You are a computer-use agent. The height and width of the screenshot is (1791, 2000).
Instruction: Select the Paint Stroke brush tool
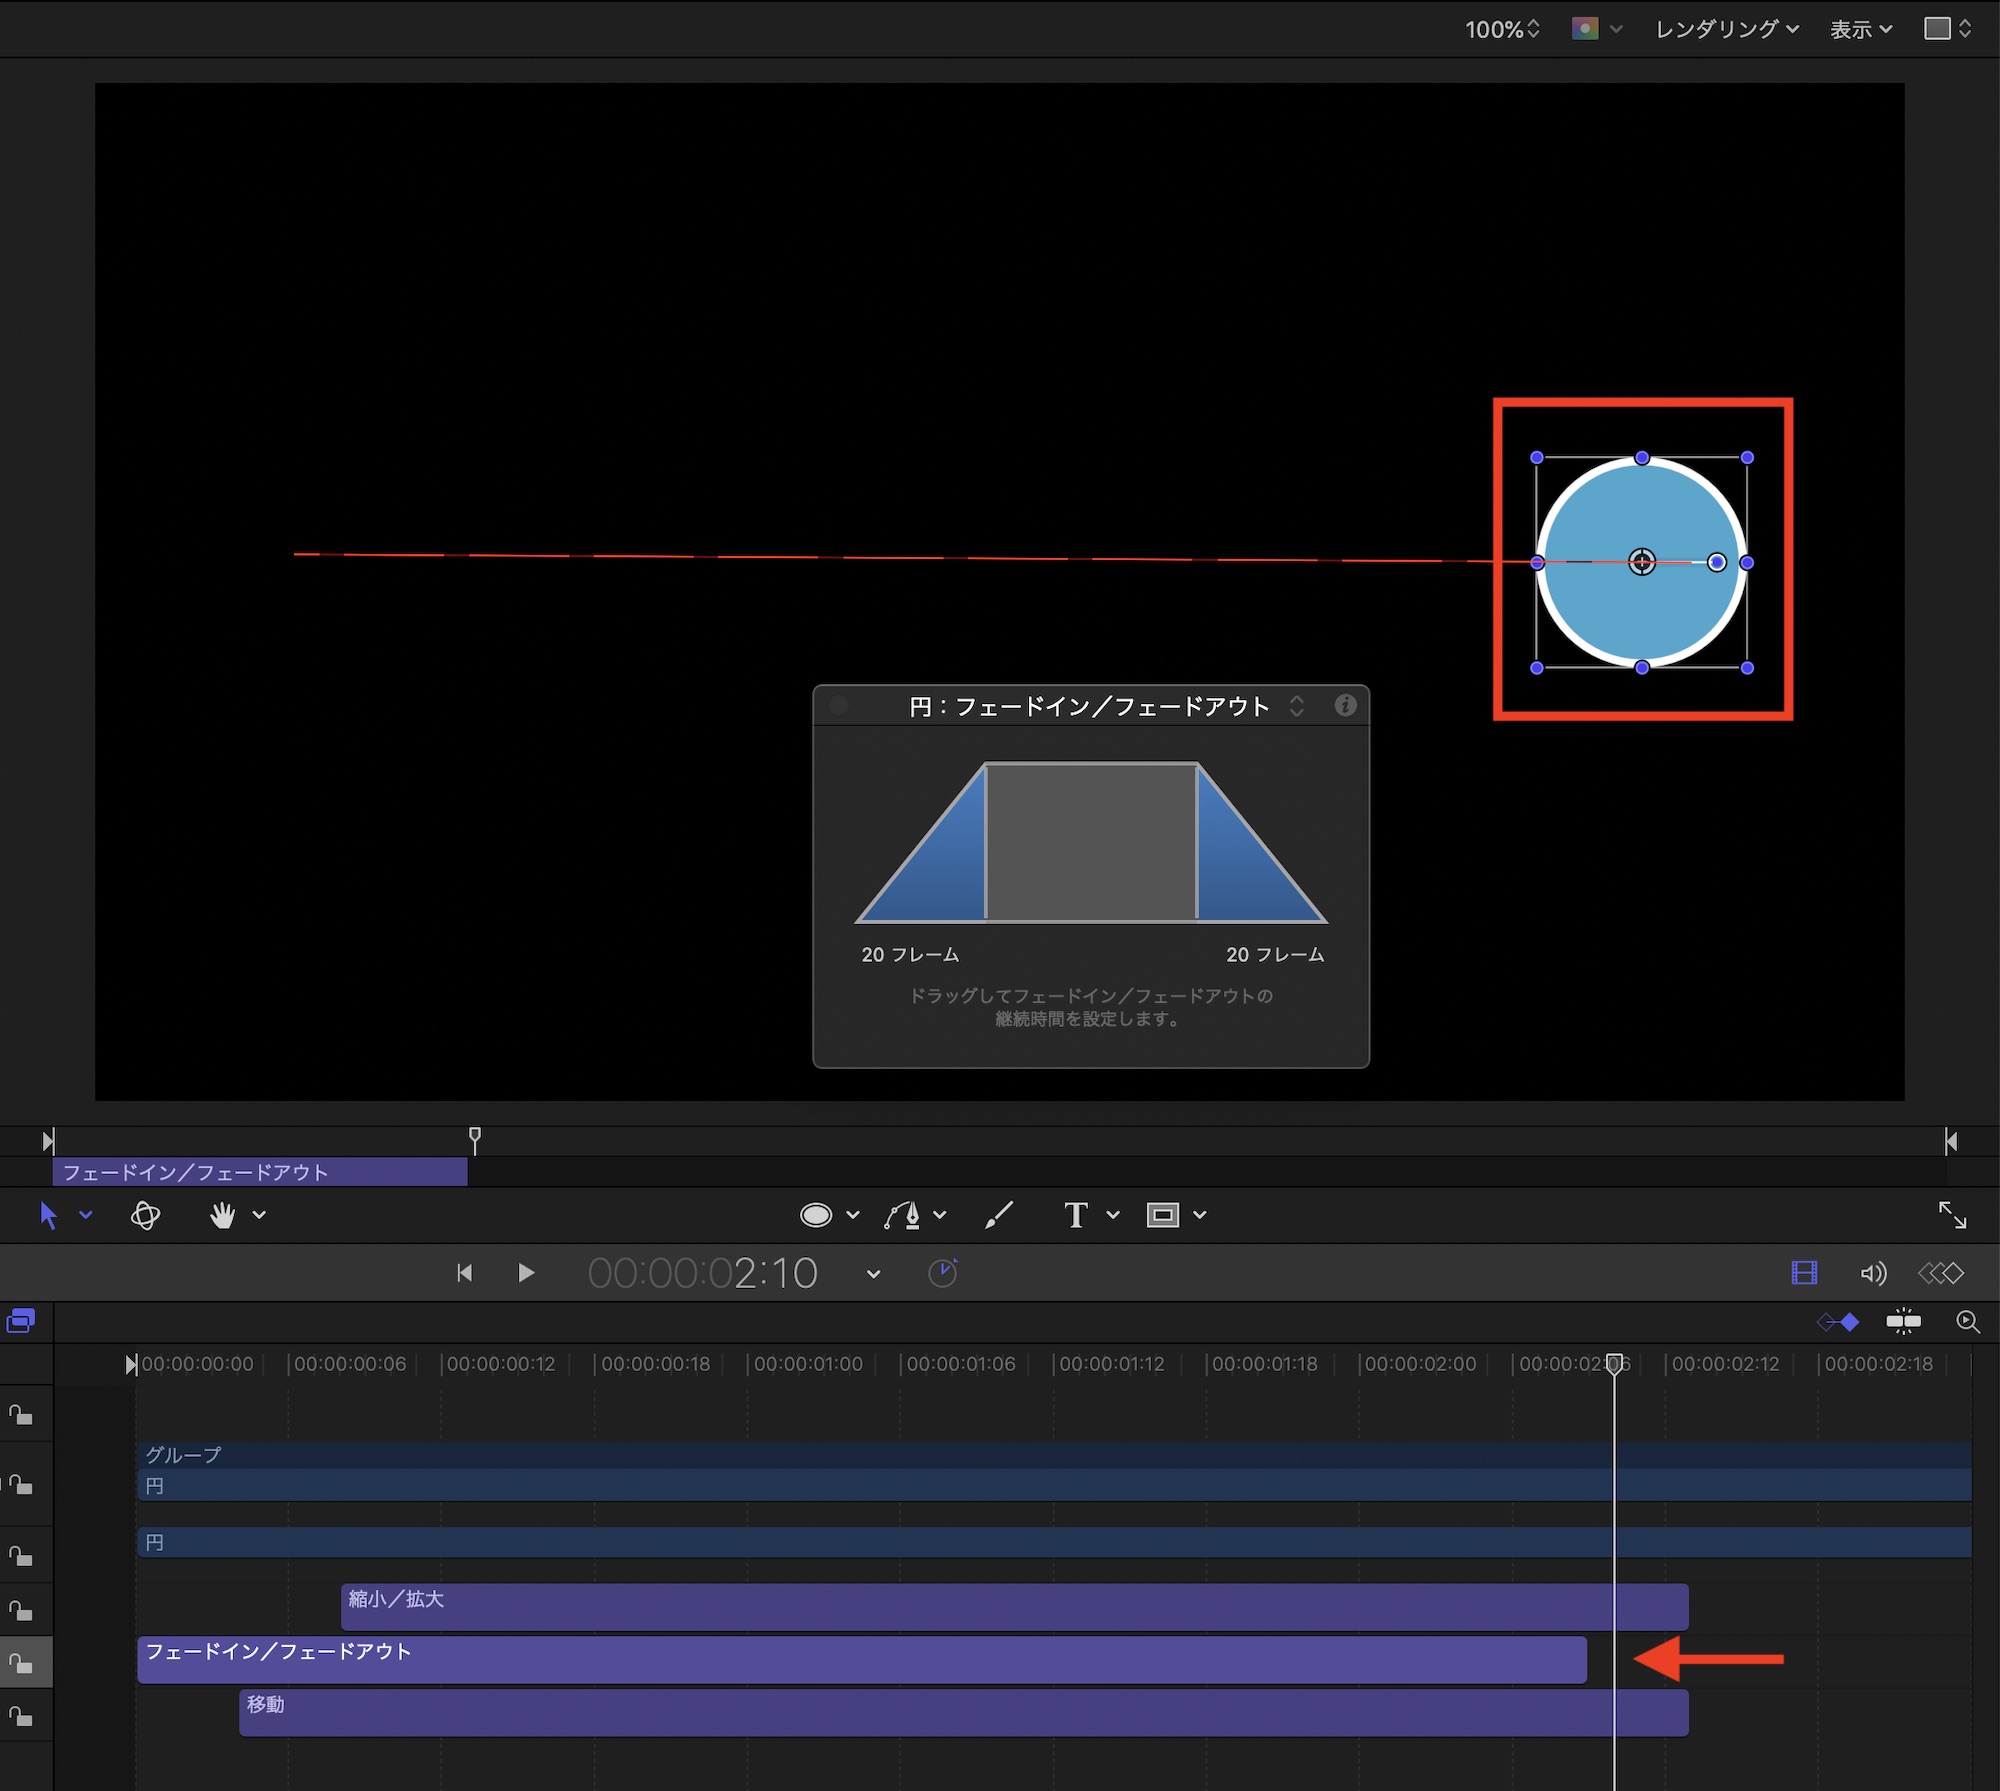click(x=998, y=1215)
